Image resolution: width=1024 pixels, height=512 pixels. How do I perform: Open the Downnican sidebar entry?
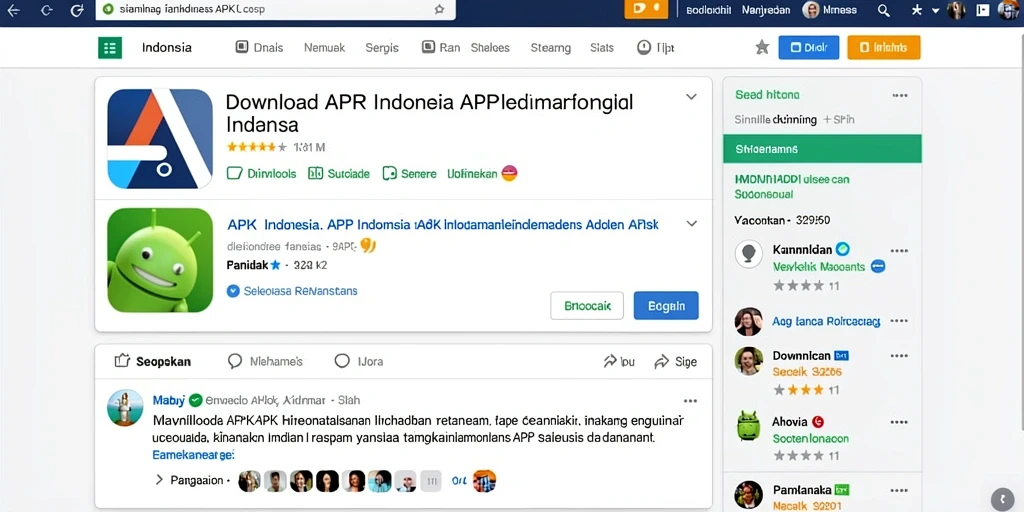tap(801, 355)
